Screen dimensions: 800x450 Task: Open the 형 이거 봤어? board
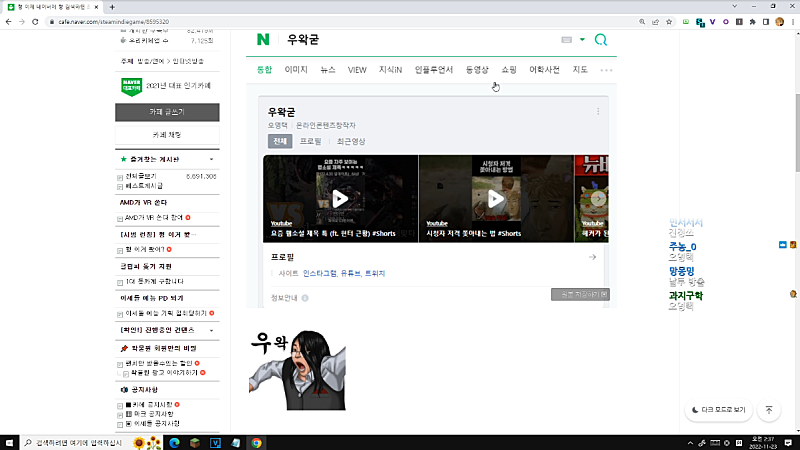coord(145,249)
